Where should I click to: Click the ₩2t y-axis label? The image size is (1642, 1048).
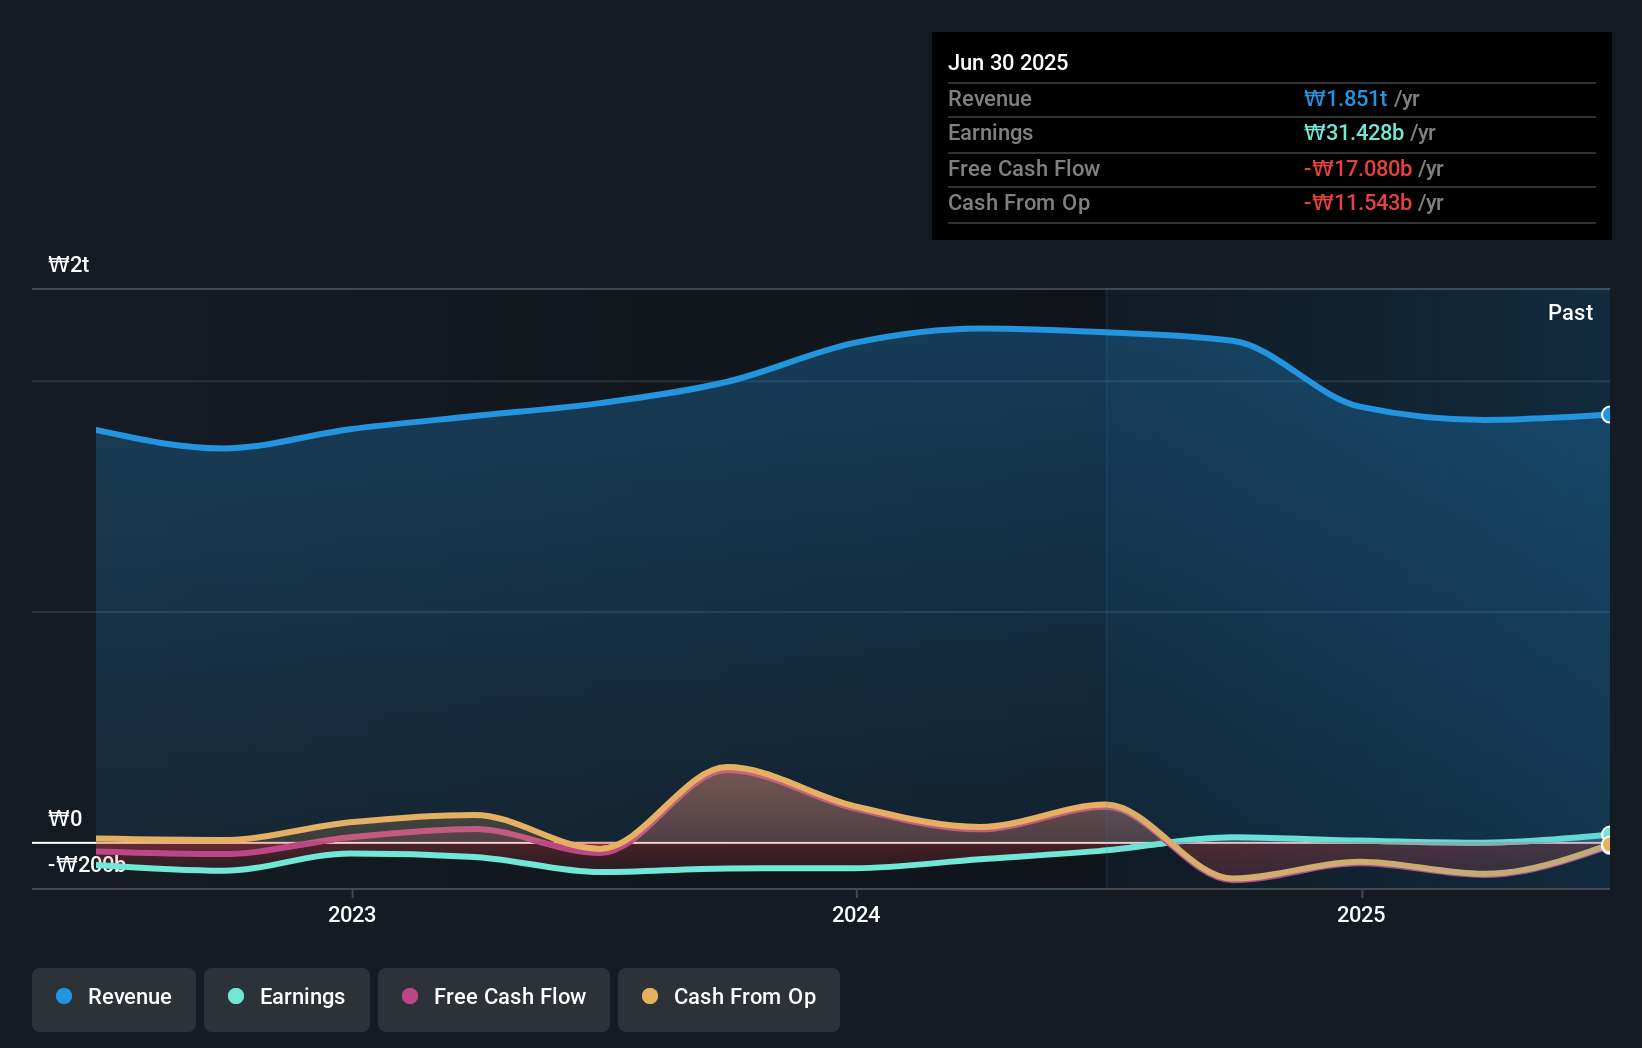(x=69, y=264)
